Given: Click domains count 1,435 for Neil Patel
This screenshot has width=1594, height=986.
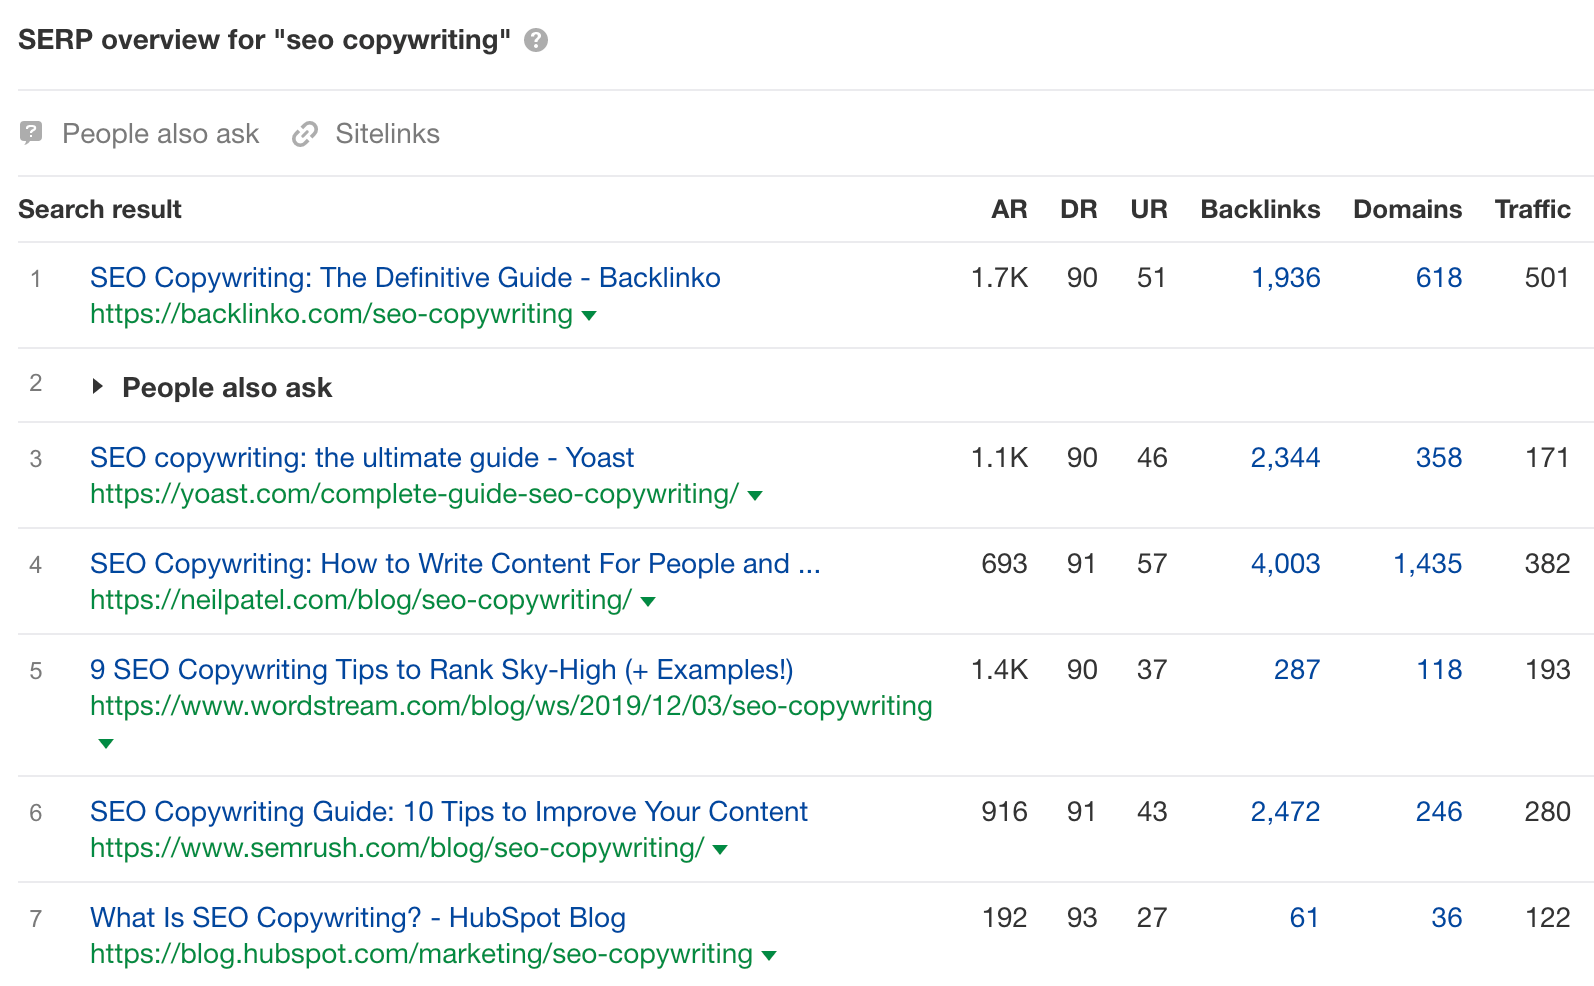Looking at the screenshot, I should tap(1428, 563).
